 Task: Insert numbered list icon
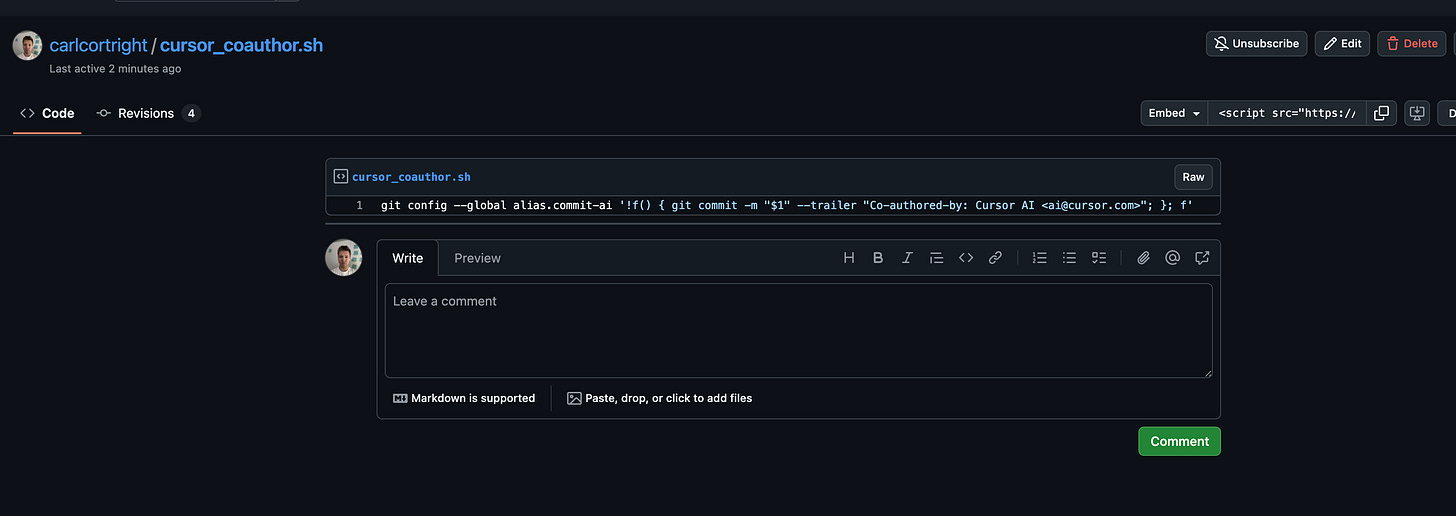click(x=1040, y=258)
